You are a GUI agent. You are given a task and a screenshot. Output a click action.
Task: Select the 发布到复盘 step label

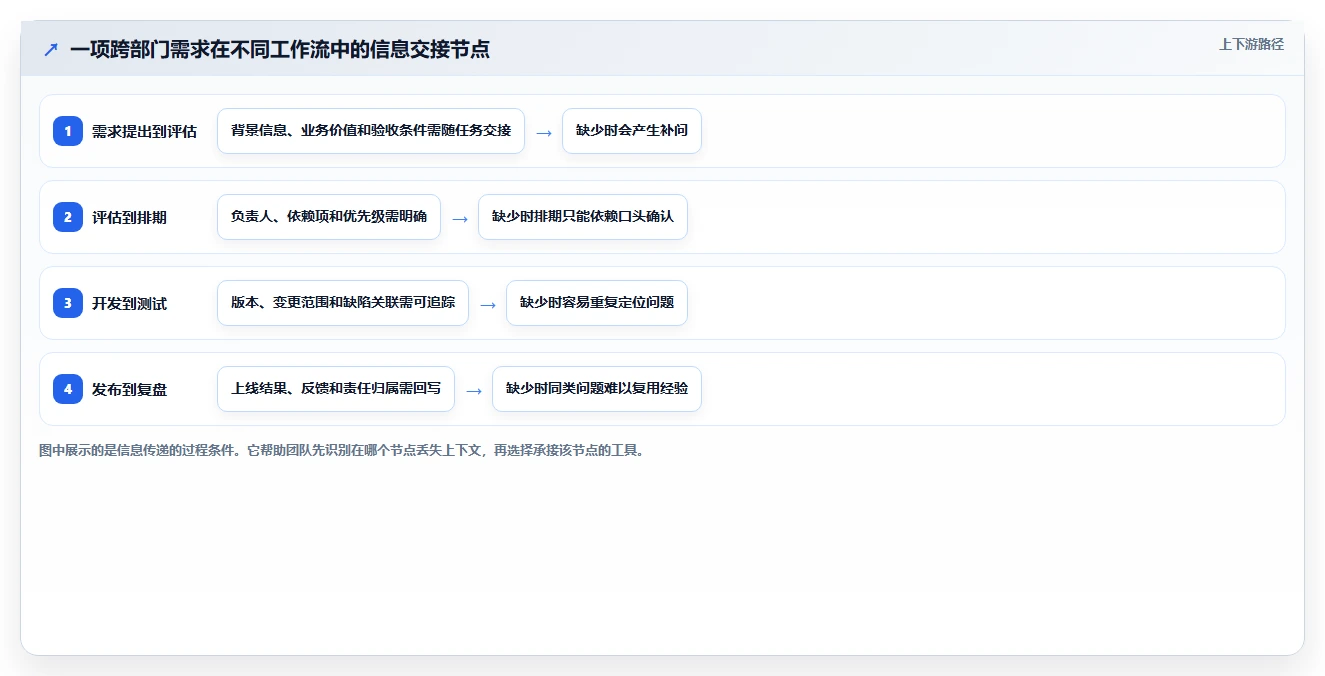[x=129, y=389]
